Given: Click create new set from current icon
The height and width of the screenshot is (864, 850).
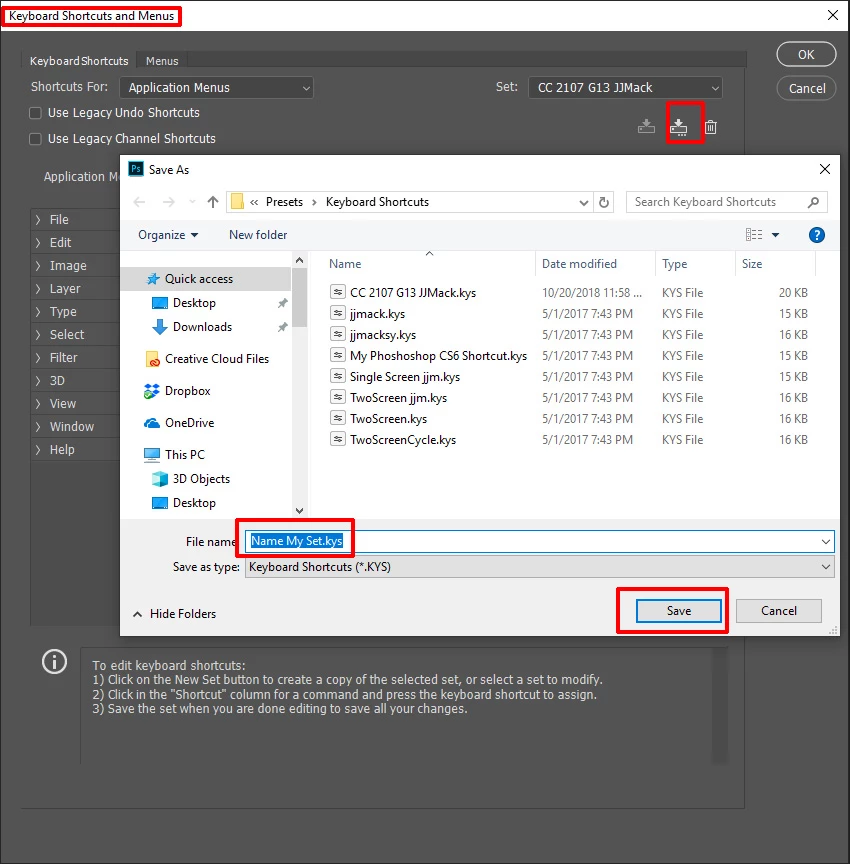Looking at the screenshot, I should [679, 127].
